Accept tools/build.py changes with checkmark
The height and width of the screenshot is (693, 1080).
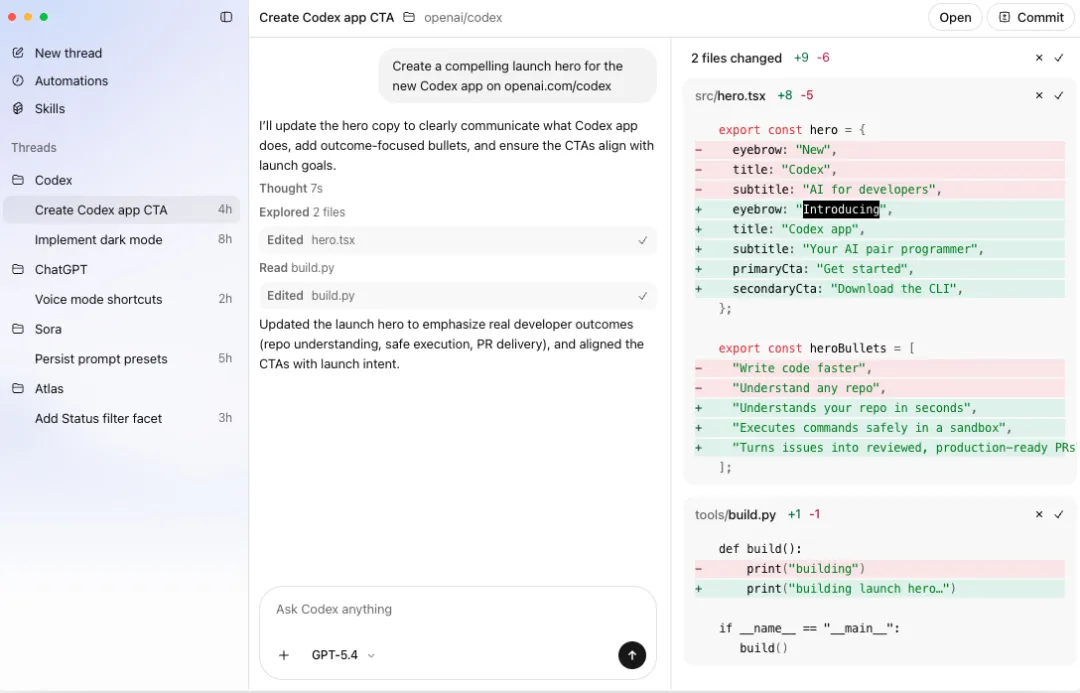[x=1059, y=514]
